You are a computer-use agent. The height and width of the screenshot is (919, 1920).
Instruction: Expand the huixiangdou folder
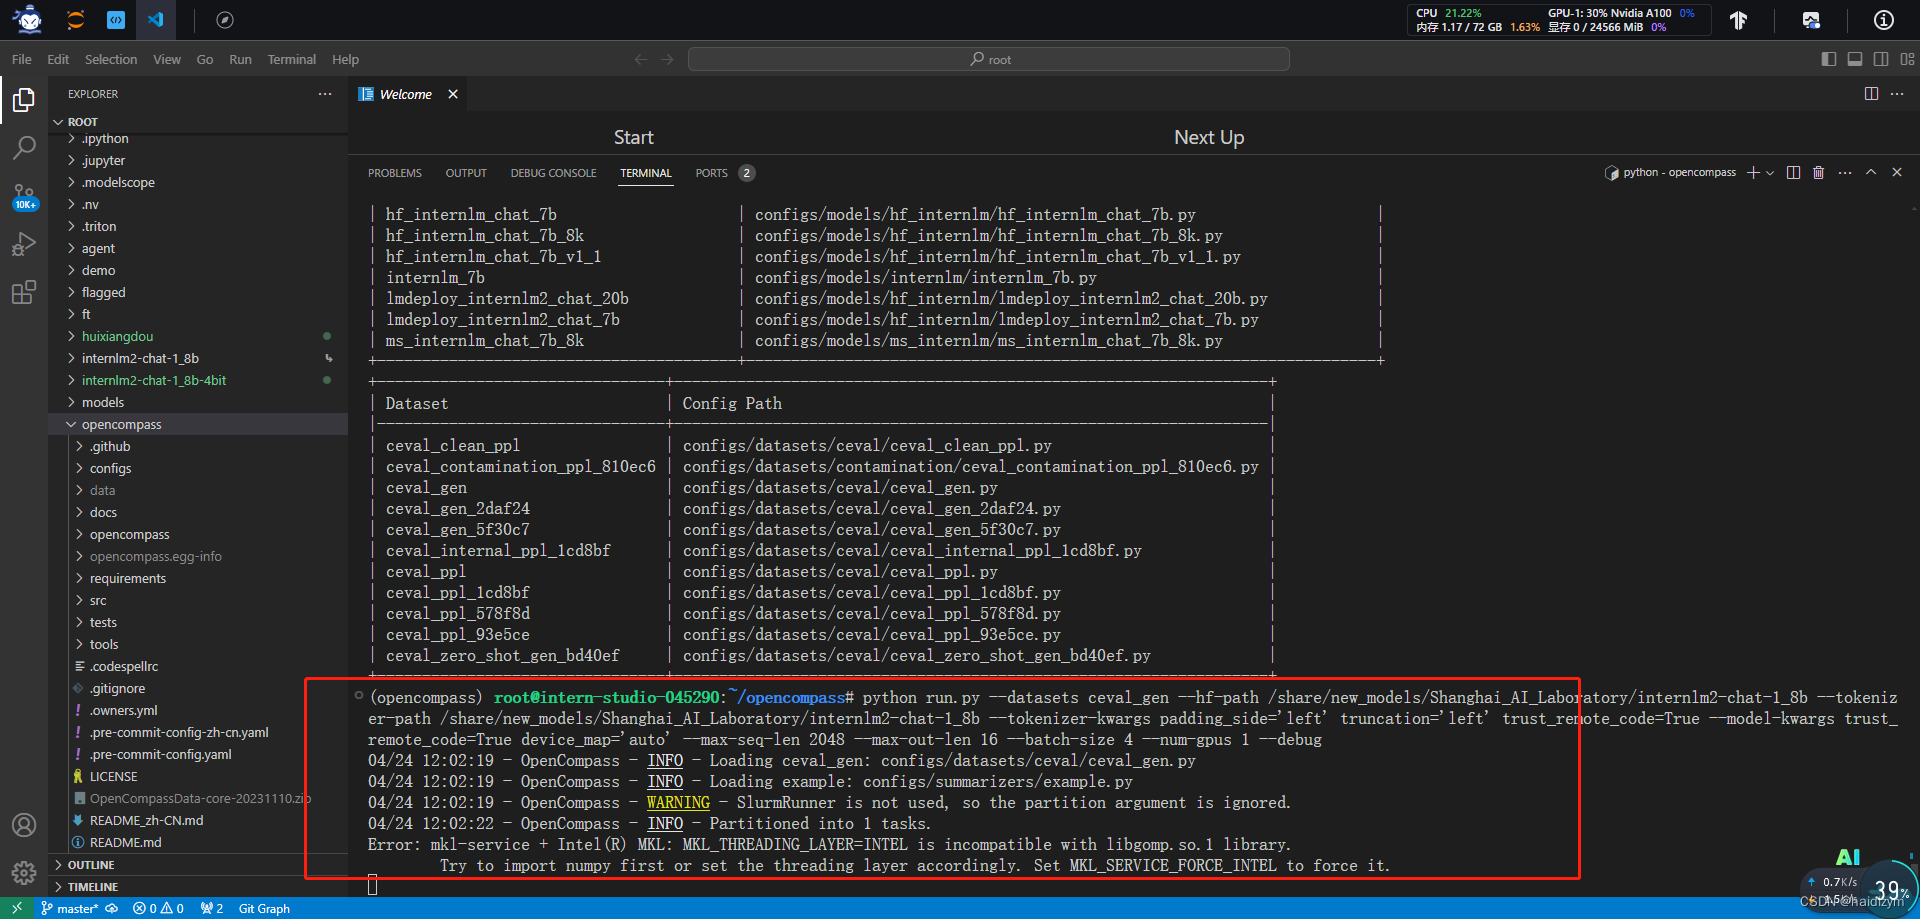pyautogui.click(x=198, y=336)
